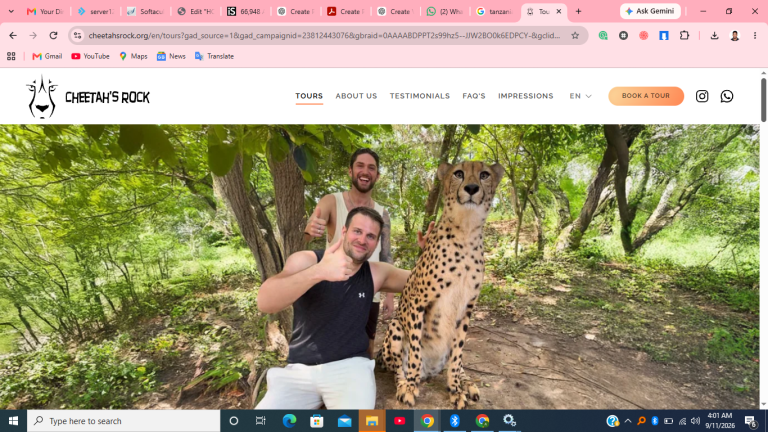
Task: Open the FAQ'S link
Action: (474, 96)
